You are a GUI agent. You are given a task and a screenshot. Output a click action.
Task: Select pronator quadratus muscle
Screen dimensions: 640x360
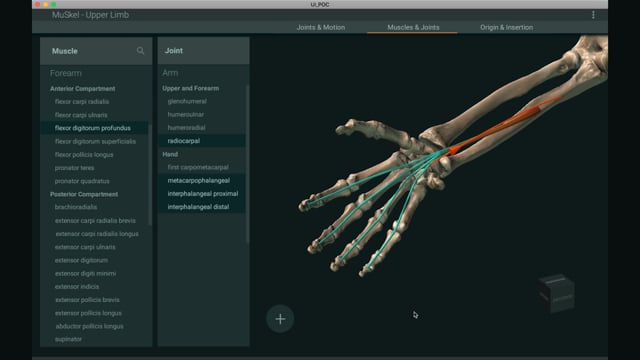(x=82, y=181)
